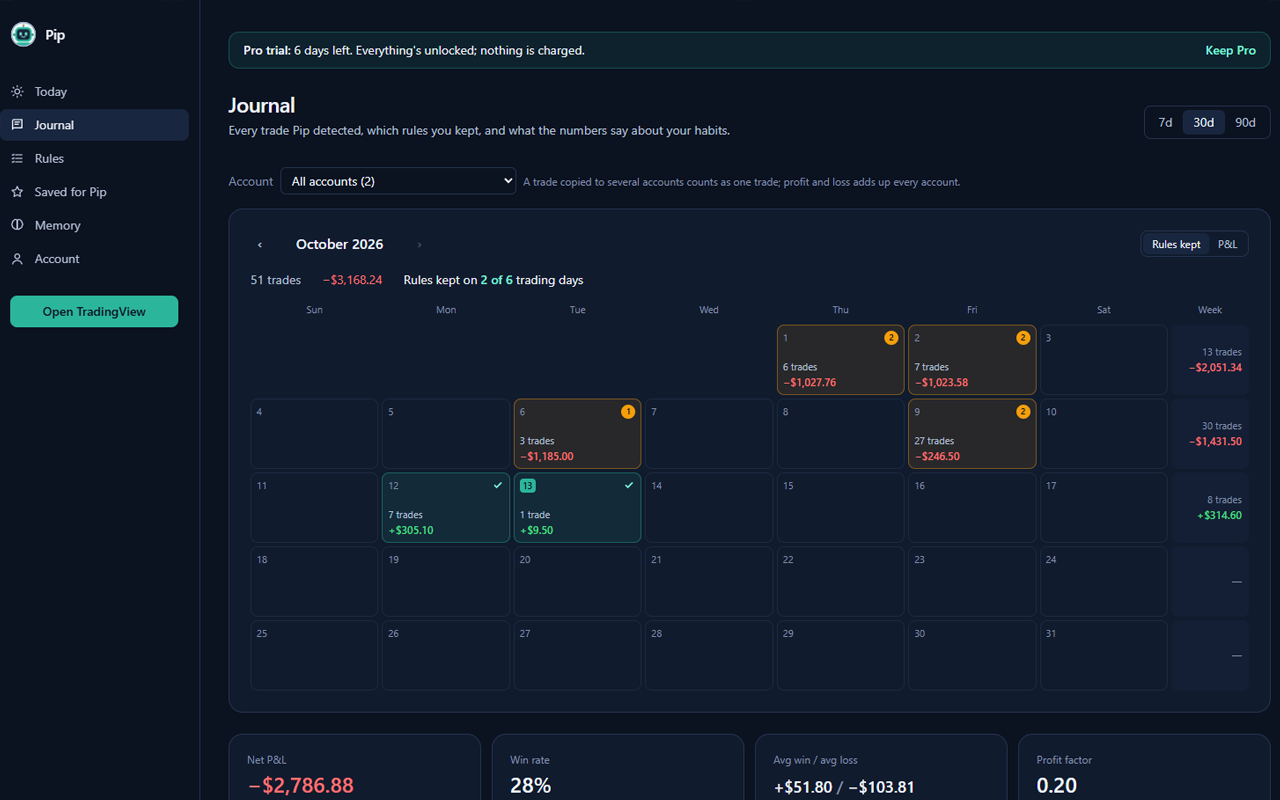
Task: Click the checkmark on October 12 cell
Action: click(x=498, y=485)
